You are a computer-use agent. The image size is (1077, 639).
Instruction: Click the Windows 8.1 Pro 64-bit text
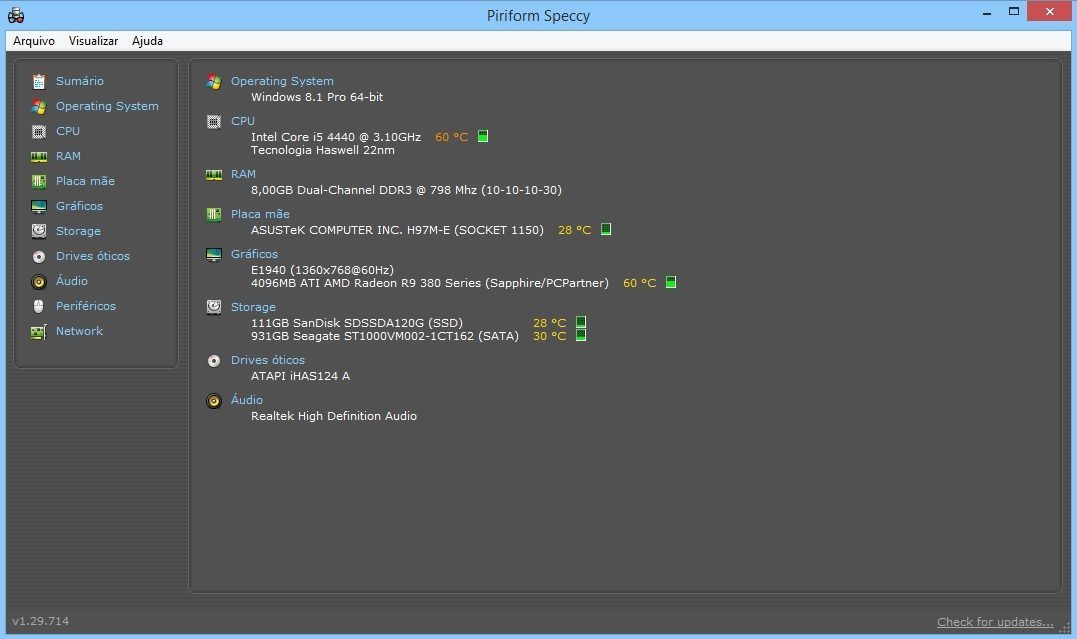click(317, 97)
